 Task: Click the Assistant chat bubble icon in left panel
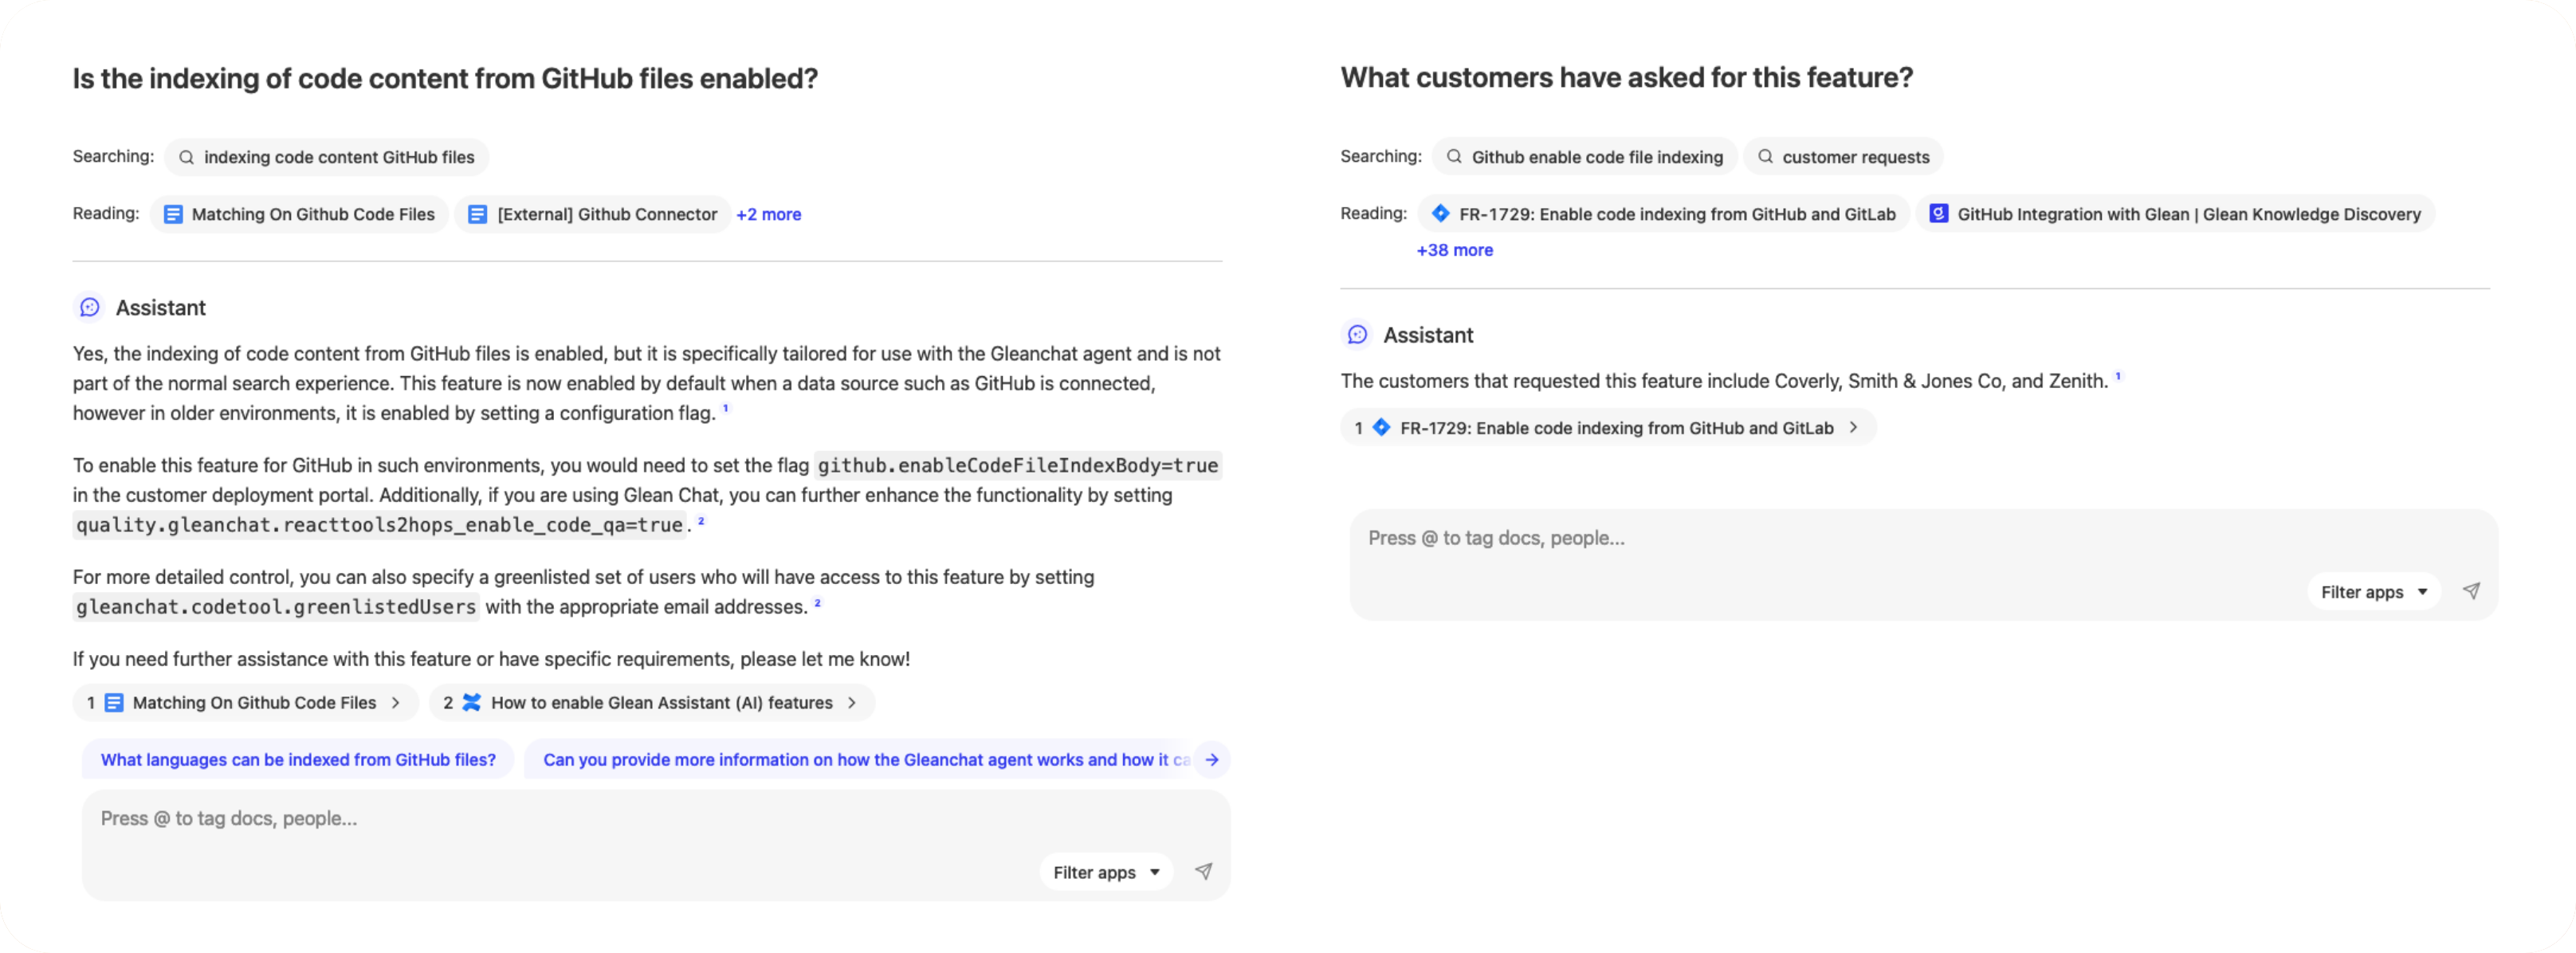[x=90, y=307]
